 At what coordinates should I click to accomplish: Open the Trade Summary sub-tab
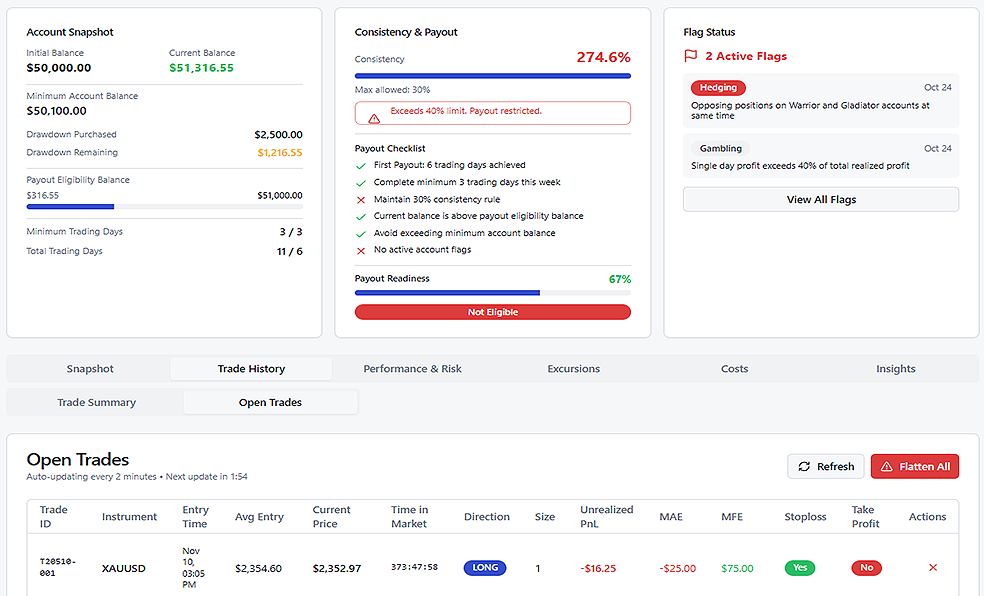pyautogui.click(x=96, y=402)
